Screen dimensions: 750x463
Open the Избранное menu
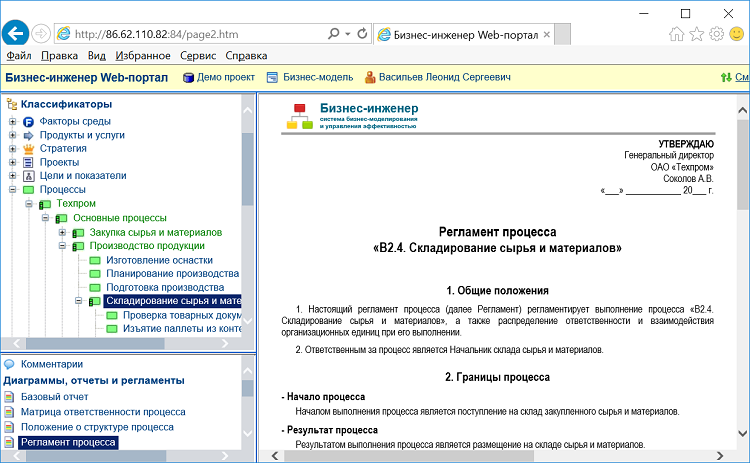[143, 56]
